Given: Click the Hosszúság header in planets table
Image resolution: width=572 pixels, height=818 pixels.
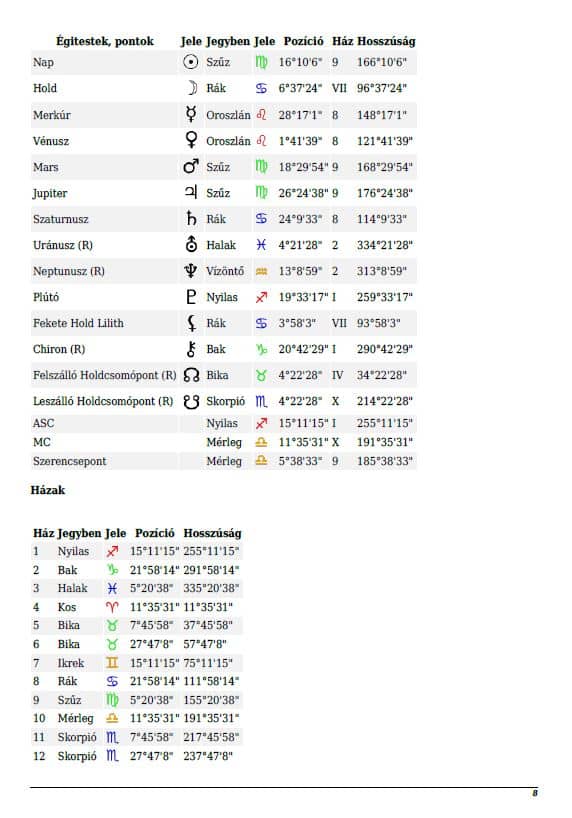Looking at the screenshot, I should coord(386,41).
